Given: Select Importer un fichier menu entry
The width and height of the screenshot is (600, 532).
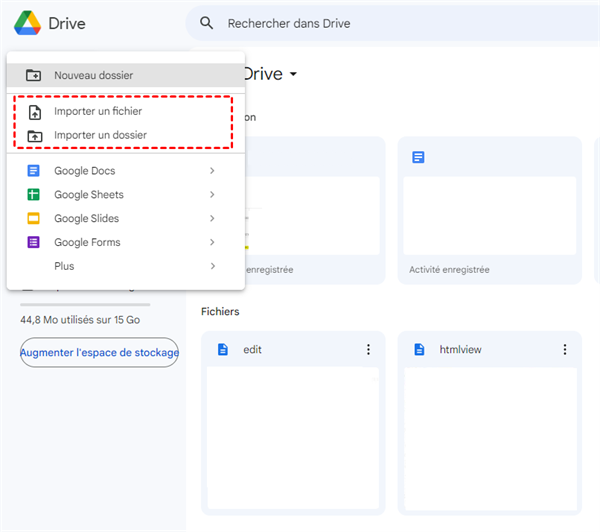Looking at the screenshot, I should point(98,112).
